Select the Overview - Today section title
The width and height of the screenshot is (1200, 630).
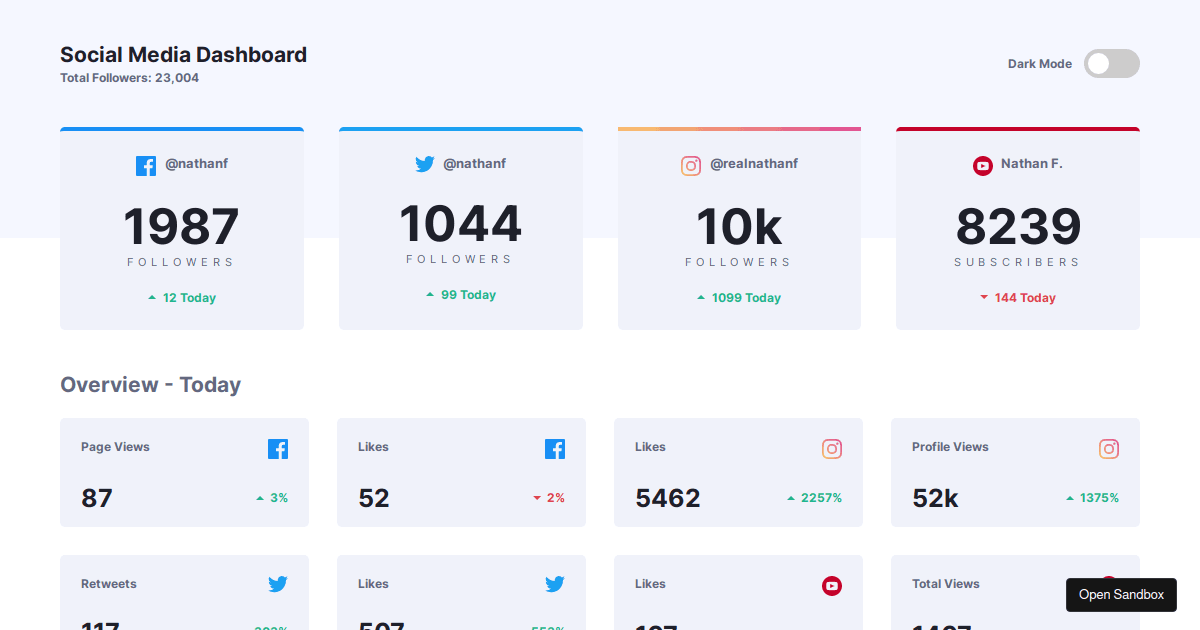[150, 384]
